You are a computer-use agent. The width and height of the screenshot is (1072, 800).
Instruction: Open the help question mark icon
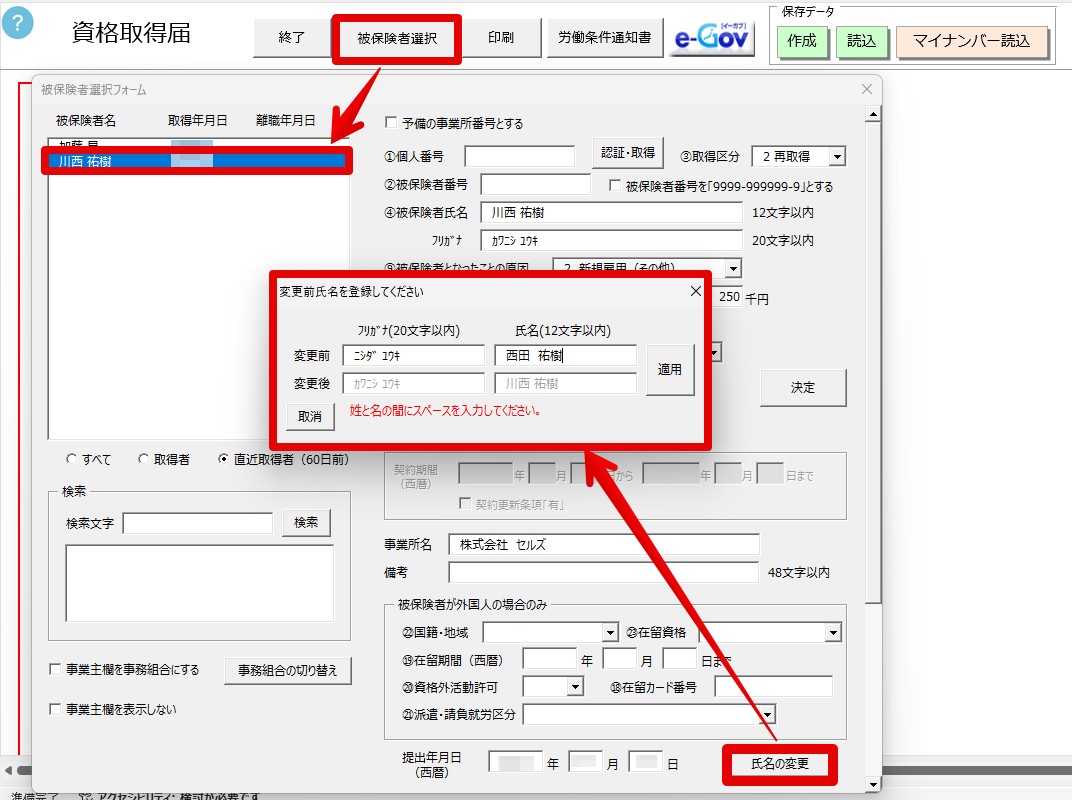click(18, 23)
